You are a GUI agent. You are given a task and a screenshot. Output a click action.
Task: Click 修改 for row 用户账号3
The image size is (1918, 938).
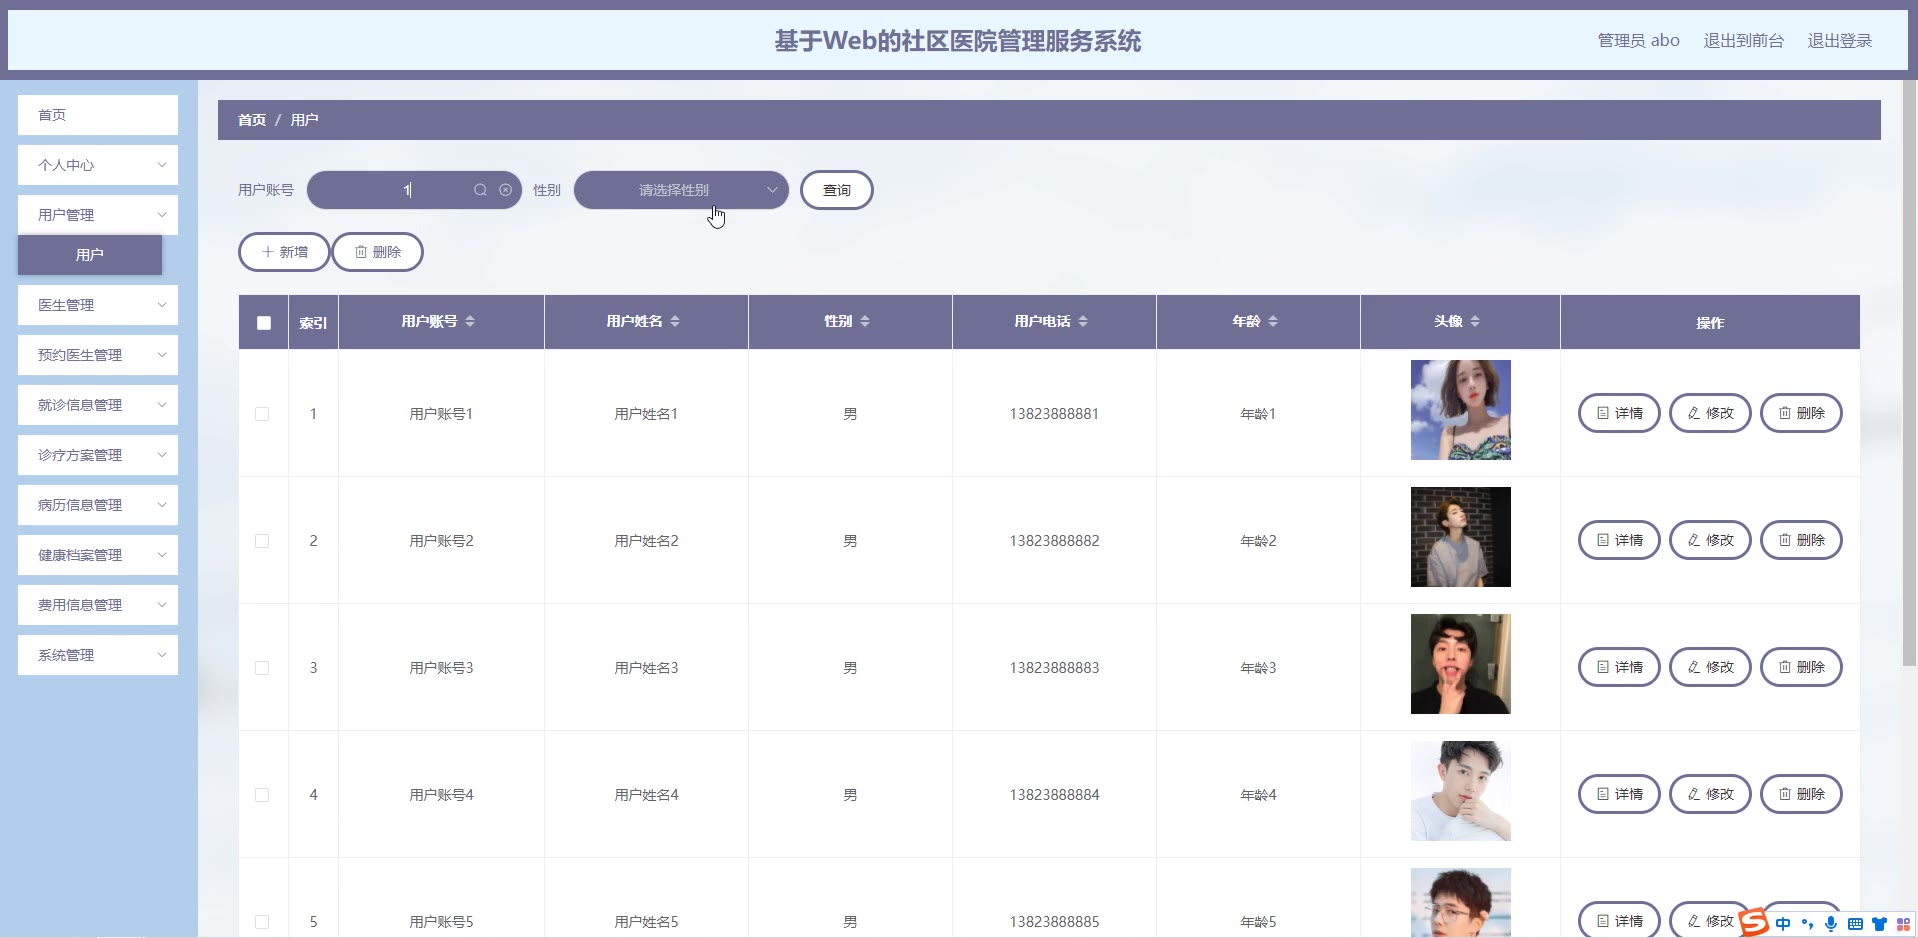coord(1710,667)
